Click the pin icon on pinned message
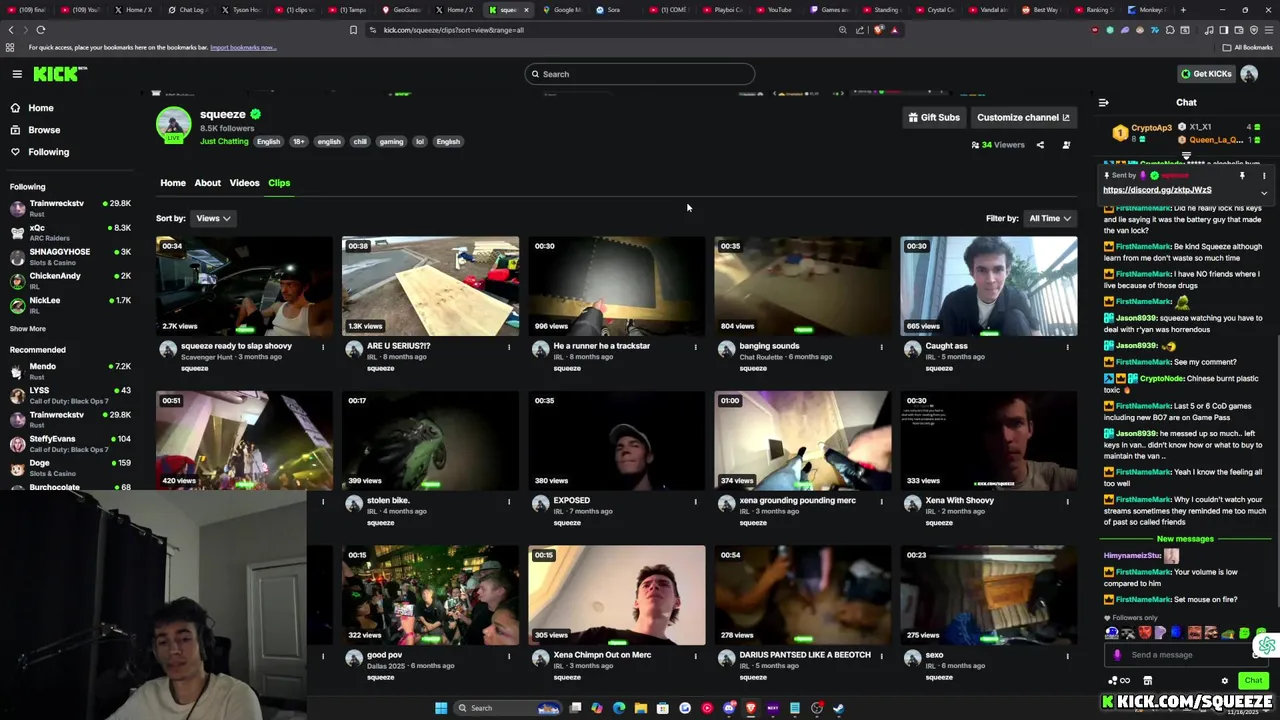Image resolution: width=1280 pixels, height=720 pixels. (1242, 176)
